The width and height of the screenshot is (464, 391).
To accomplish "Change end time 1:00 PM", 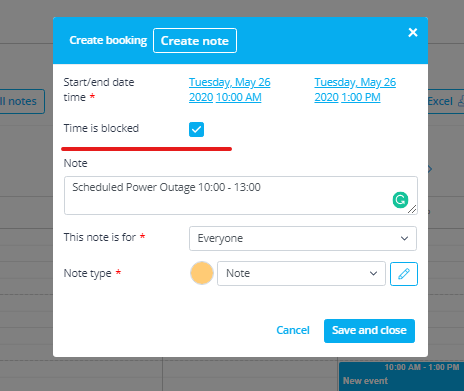I will [361, 97].
